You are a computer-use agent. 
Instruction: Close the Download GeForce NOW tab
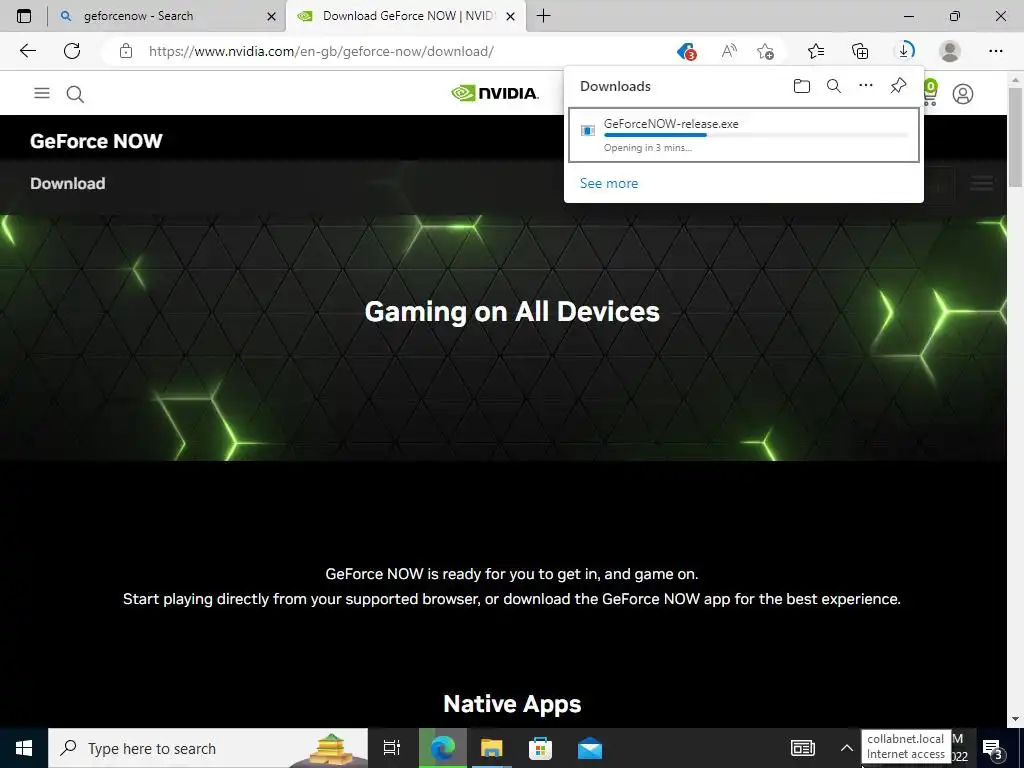(511, 16)
